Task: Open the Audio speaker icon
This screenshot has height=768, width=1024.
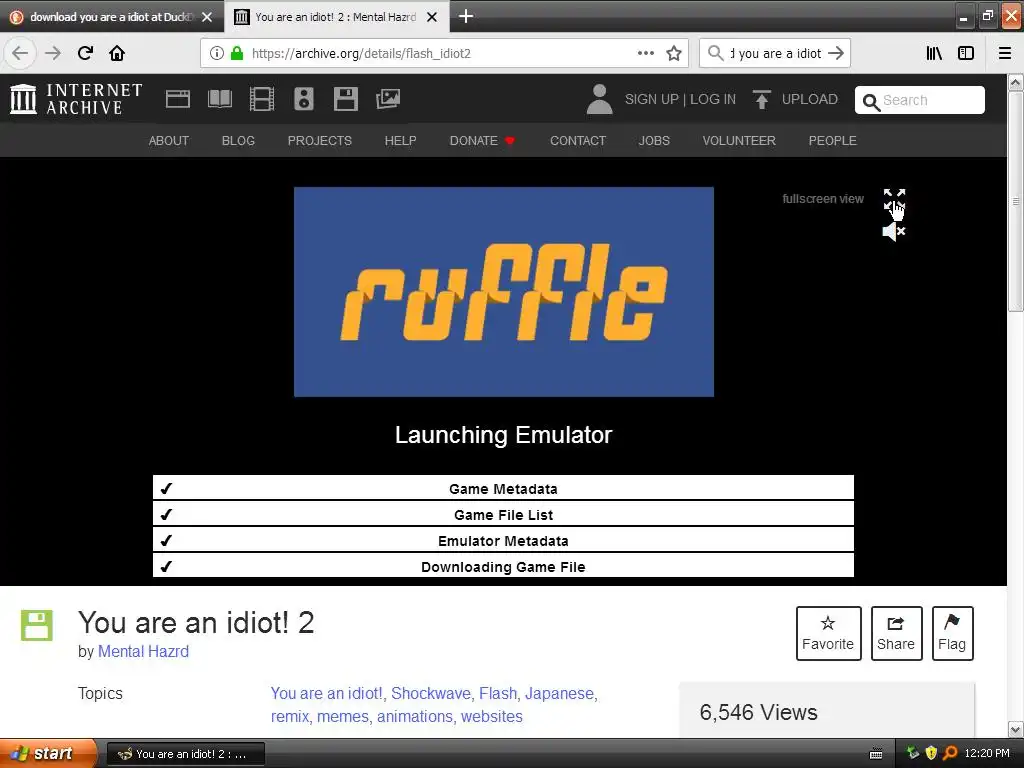Action: pos(304,99)
